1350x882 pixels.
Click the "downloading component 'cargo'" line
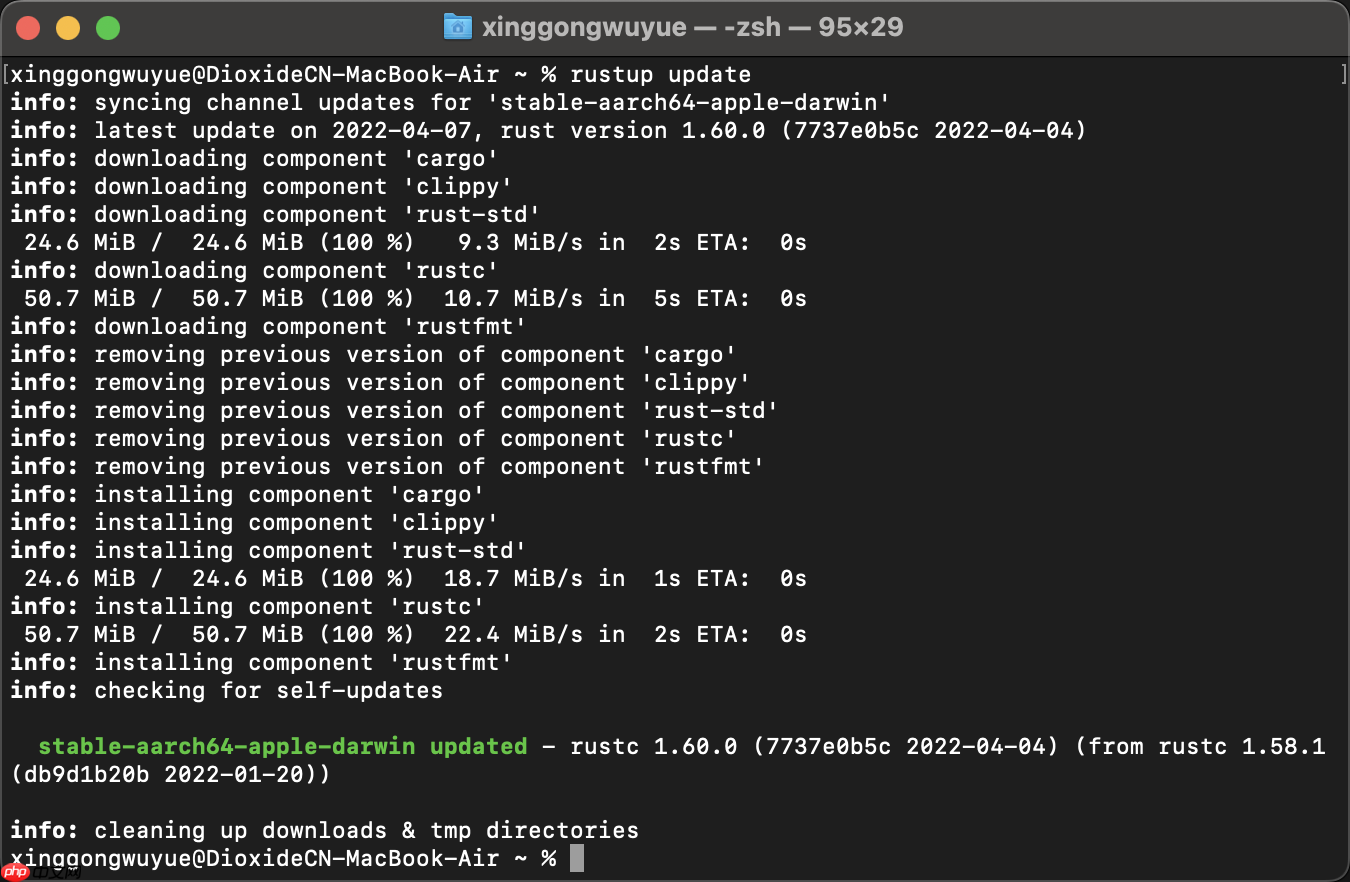point(296,159)
